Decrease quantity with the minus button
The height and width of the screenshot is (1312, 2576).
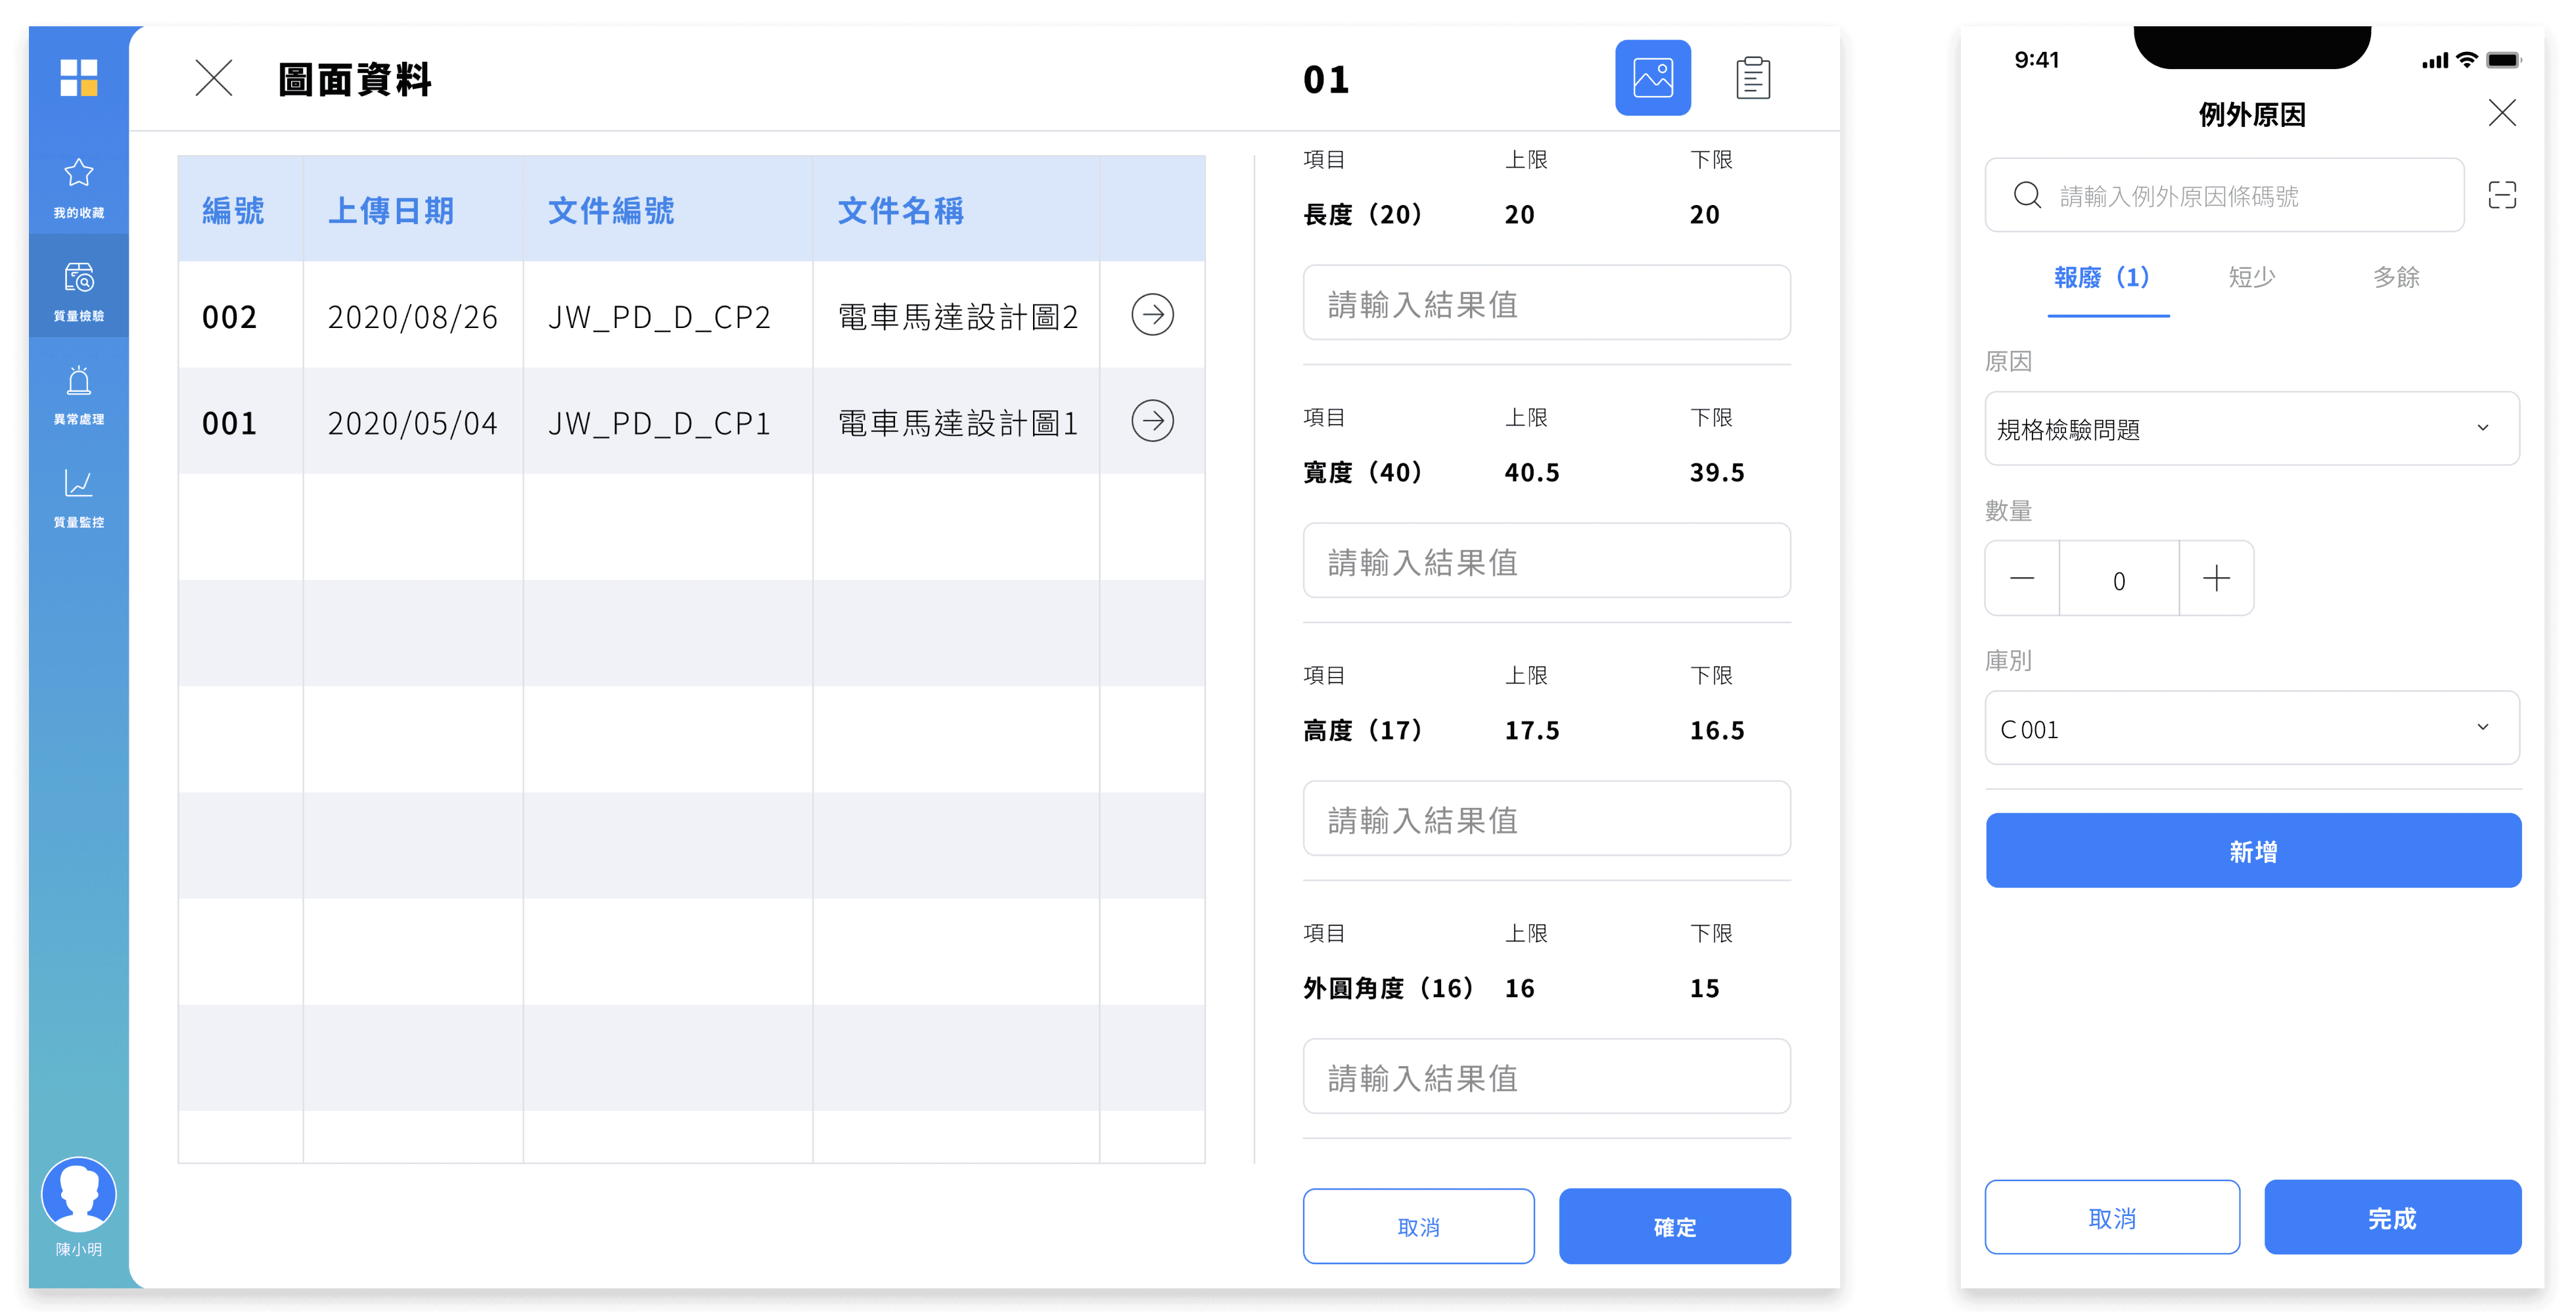[x=2022, y=578]
